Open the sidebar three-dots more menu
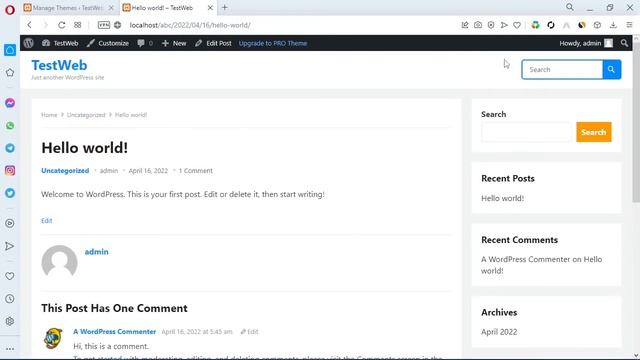This screenshot has width=640, height=360. tap(10, 349)
